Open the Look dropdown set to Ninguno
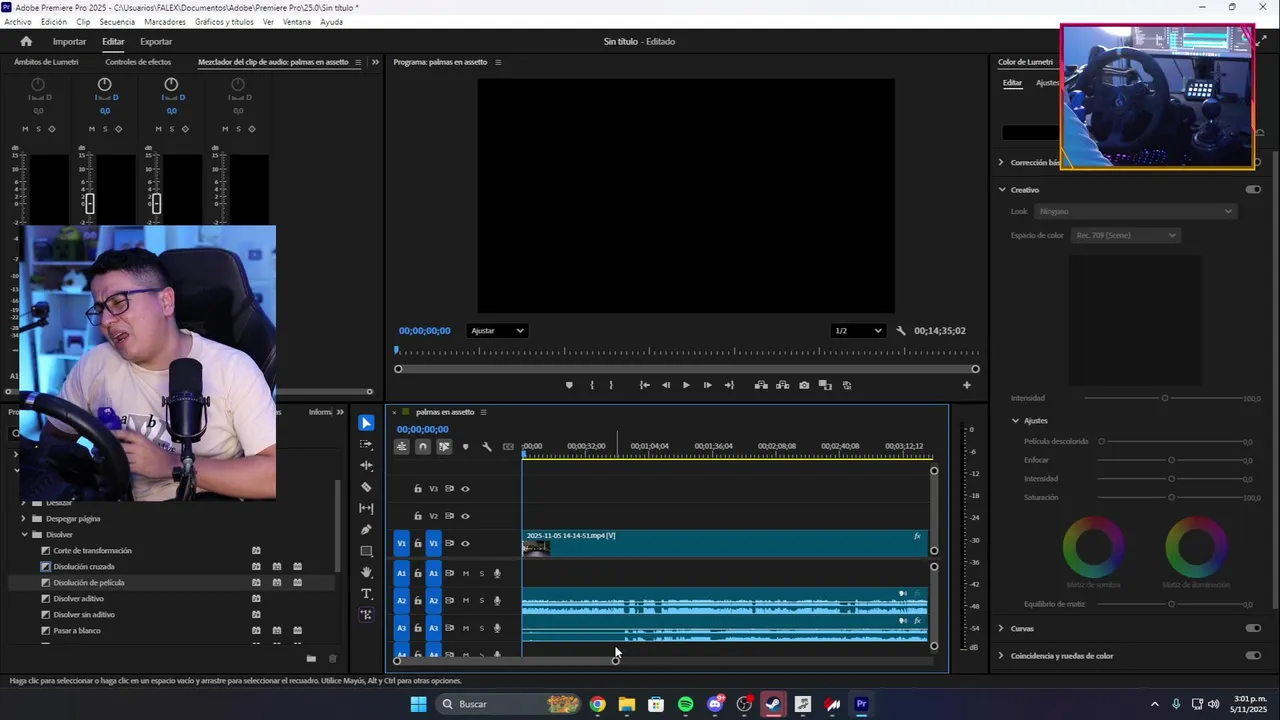The height and width of the screenshot is (720, 1280). pos(1136,211)
